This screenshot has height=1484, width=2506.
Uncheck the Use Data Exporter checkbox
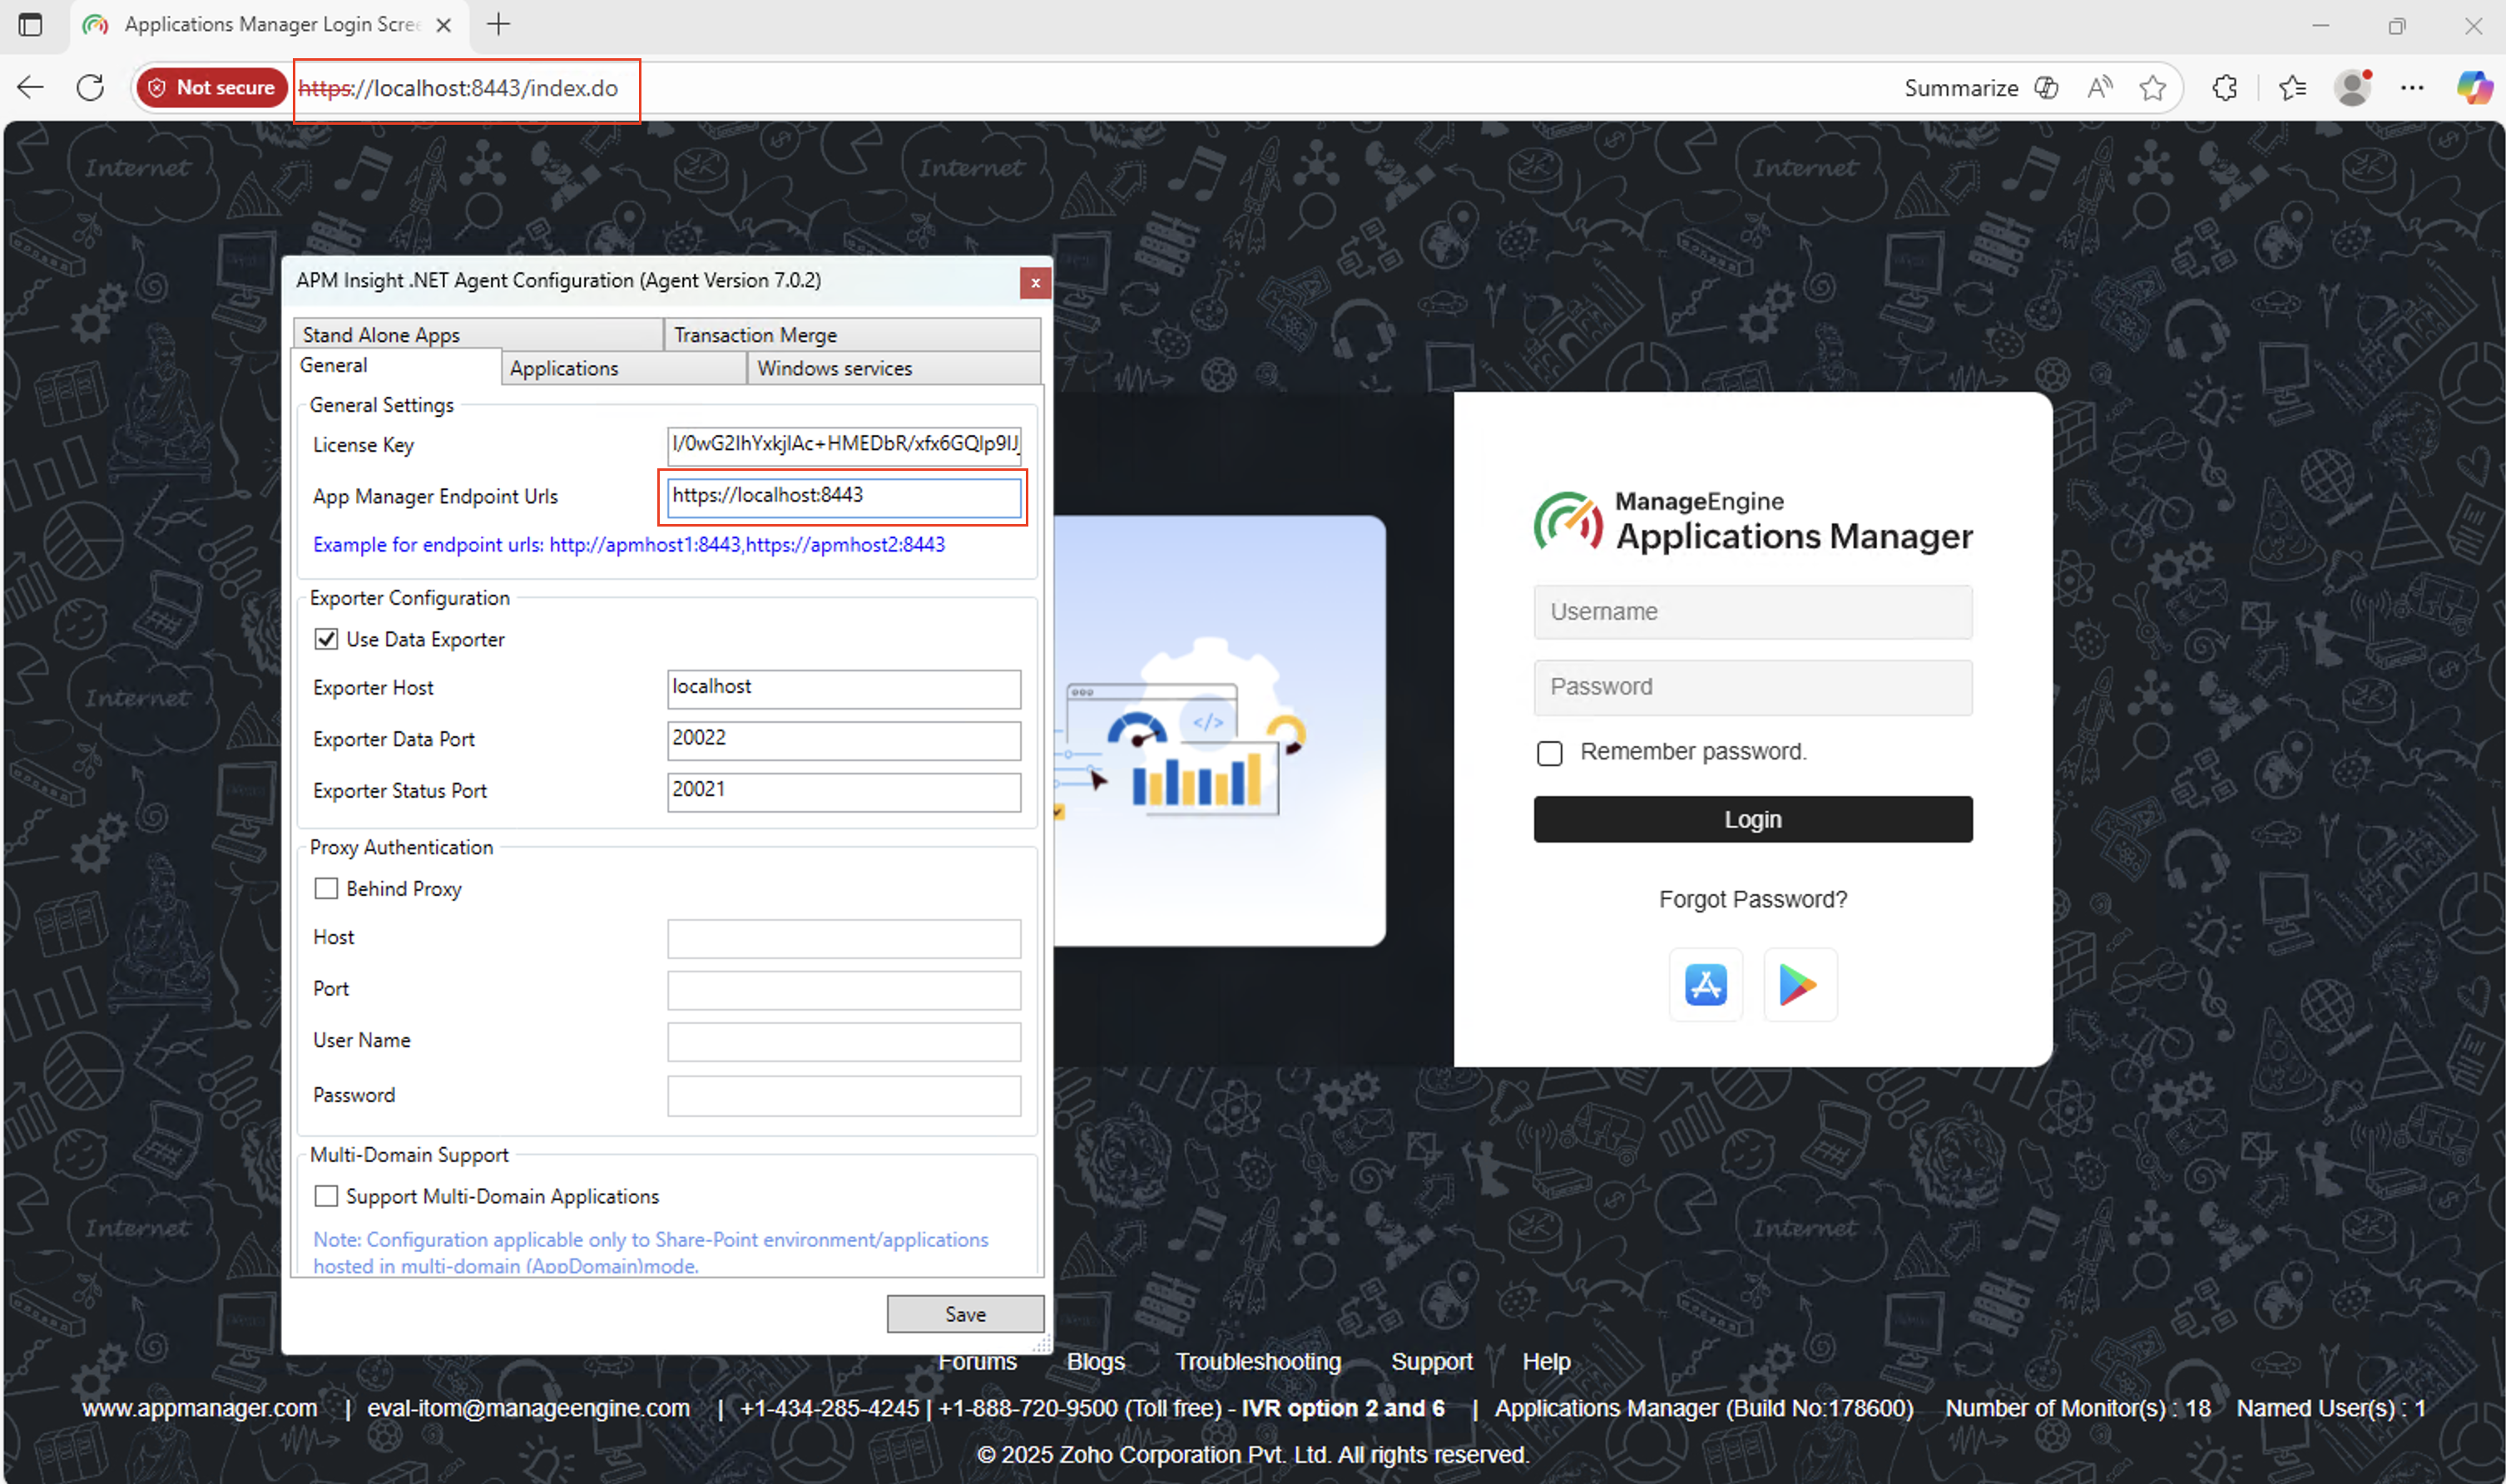click(x=326, y=639)
